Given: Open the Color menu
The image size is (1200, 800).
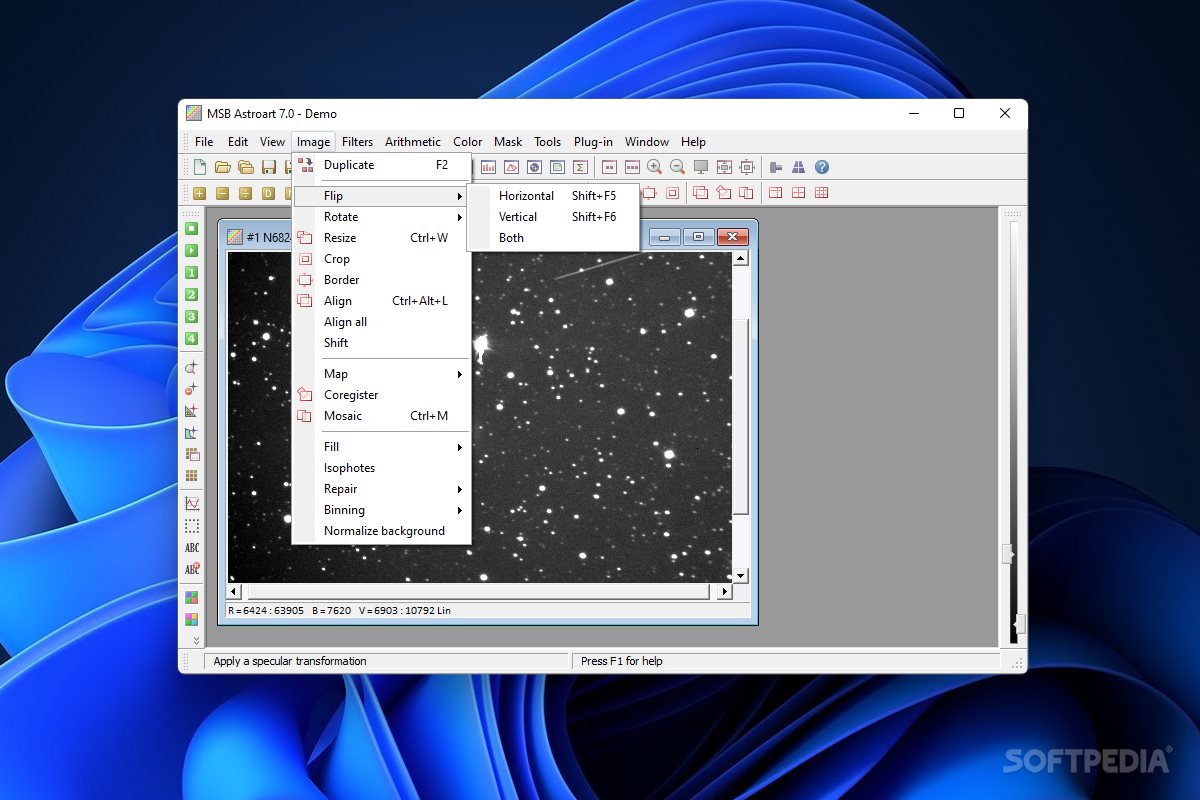Looking at the screenshot, I should pos(467,142).
